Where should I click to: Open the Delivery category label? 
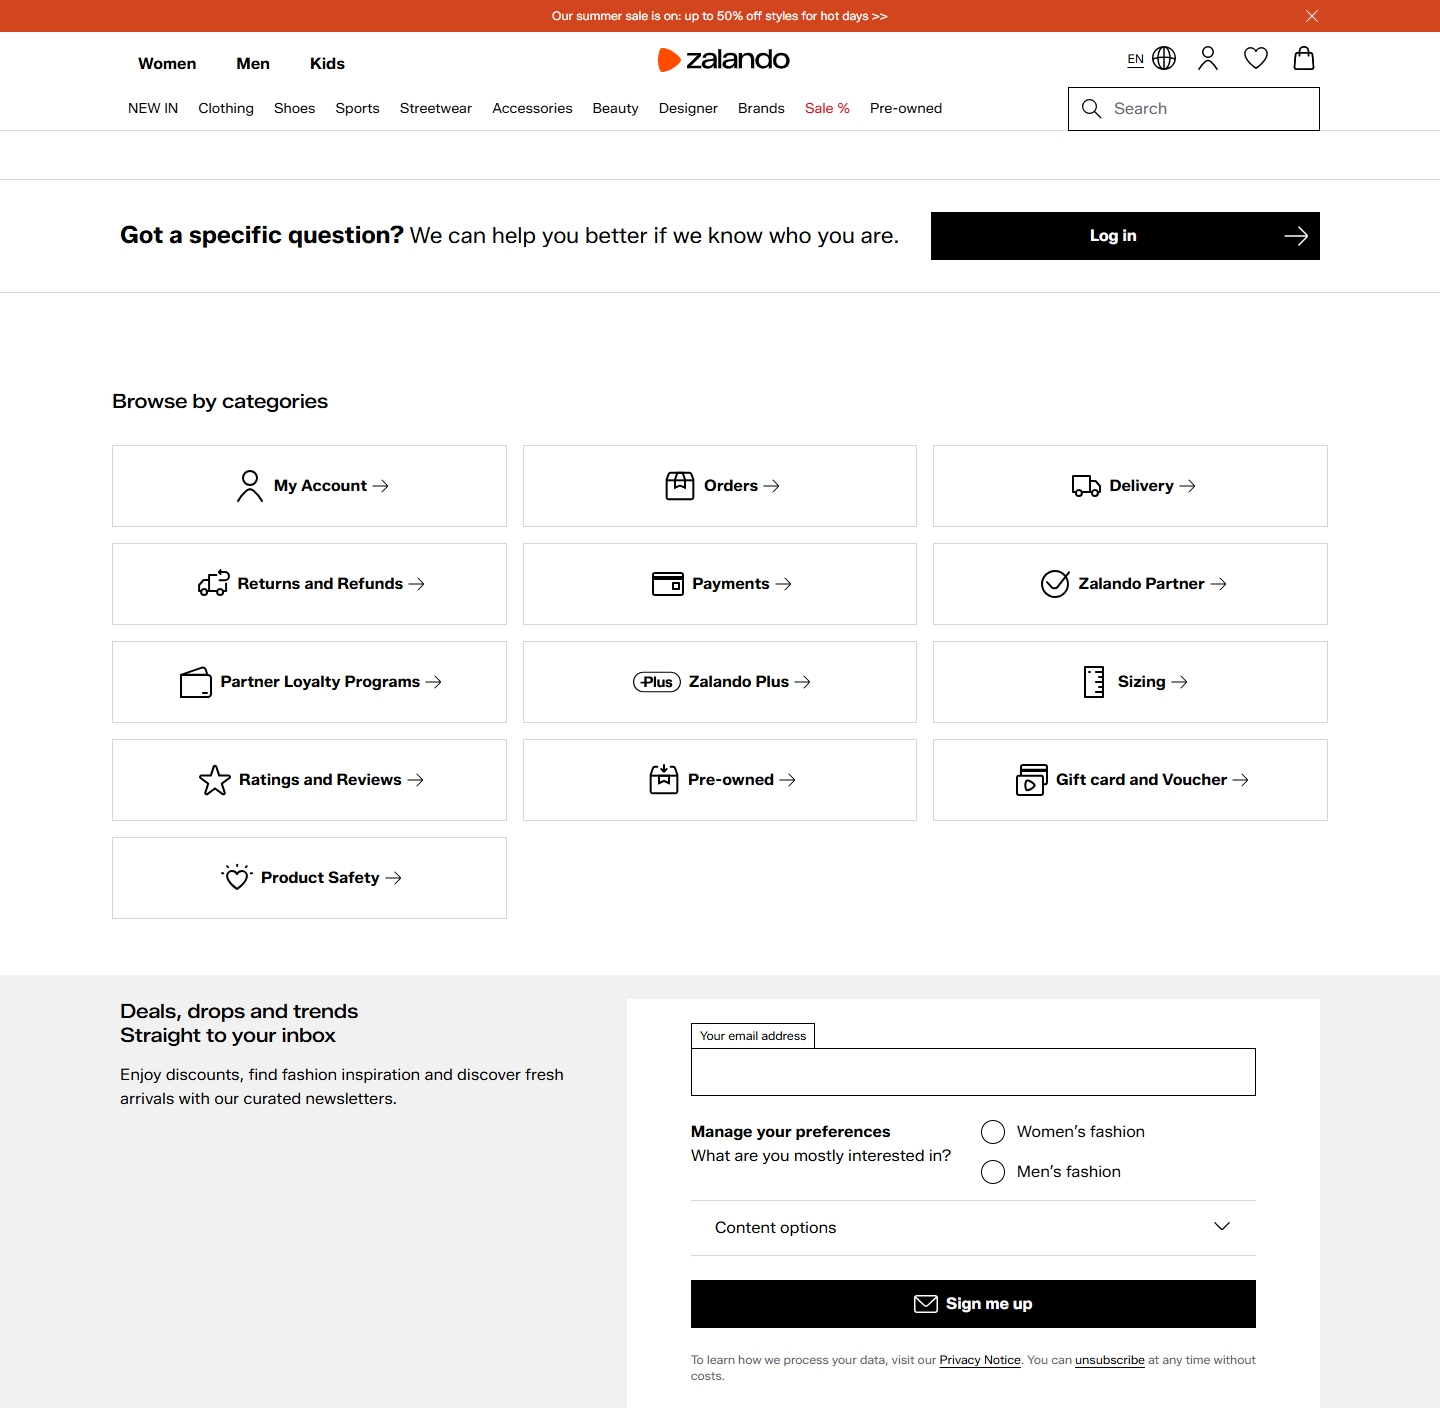[1141, 486]
